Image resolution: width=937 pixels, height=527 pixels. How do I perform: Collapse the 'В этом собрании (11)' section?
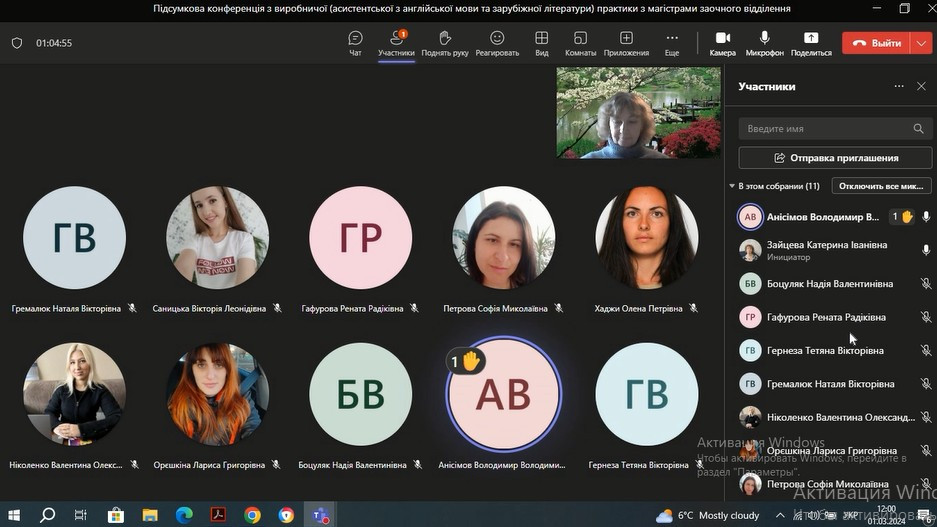click(732, 186)
